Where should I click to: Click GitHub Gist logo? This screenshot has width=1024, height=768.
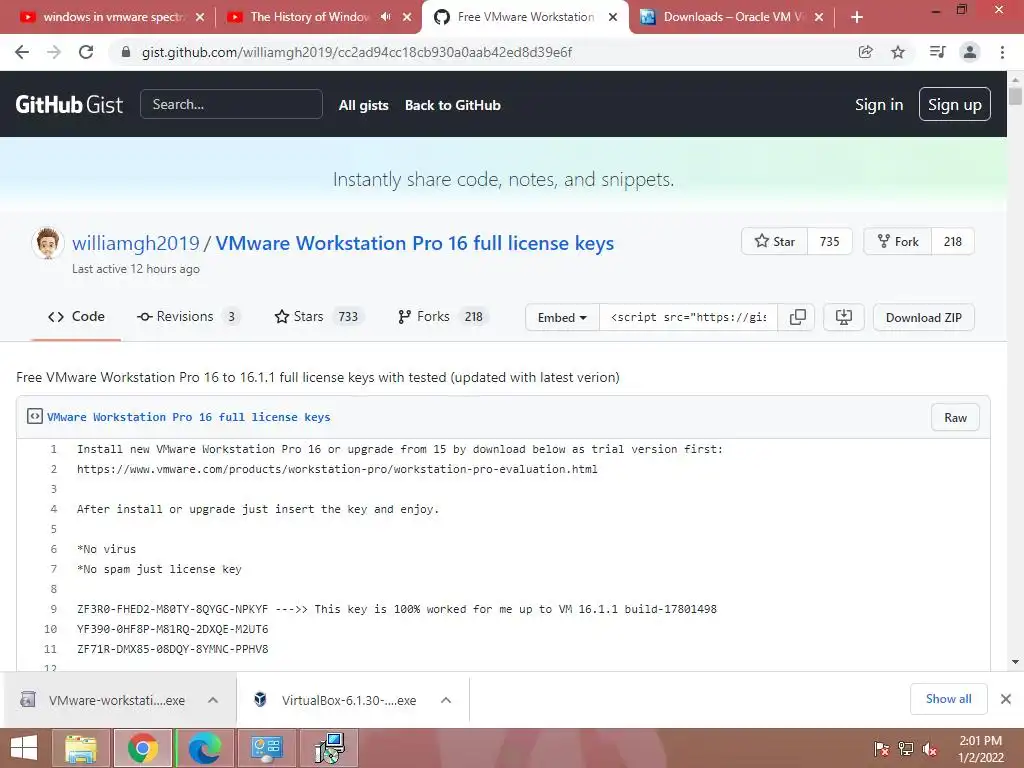pos(69,104)
